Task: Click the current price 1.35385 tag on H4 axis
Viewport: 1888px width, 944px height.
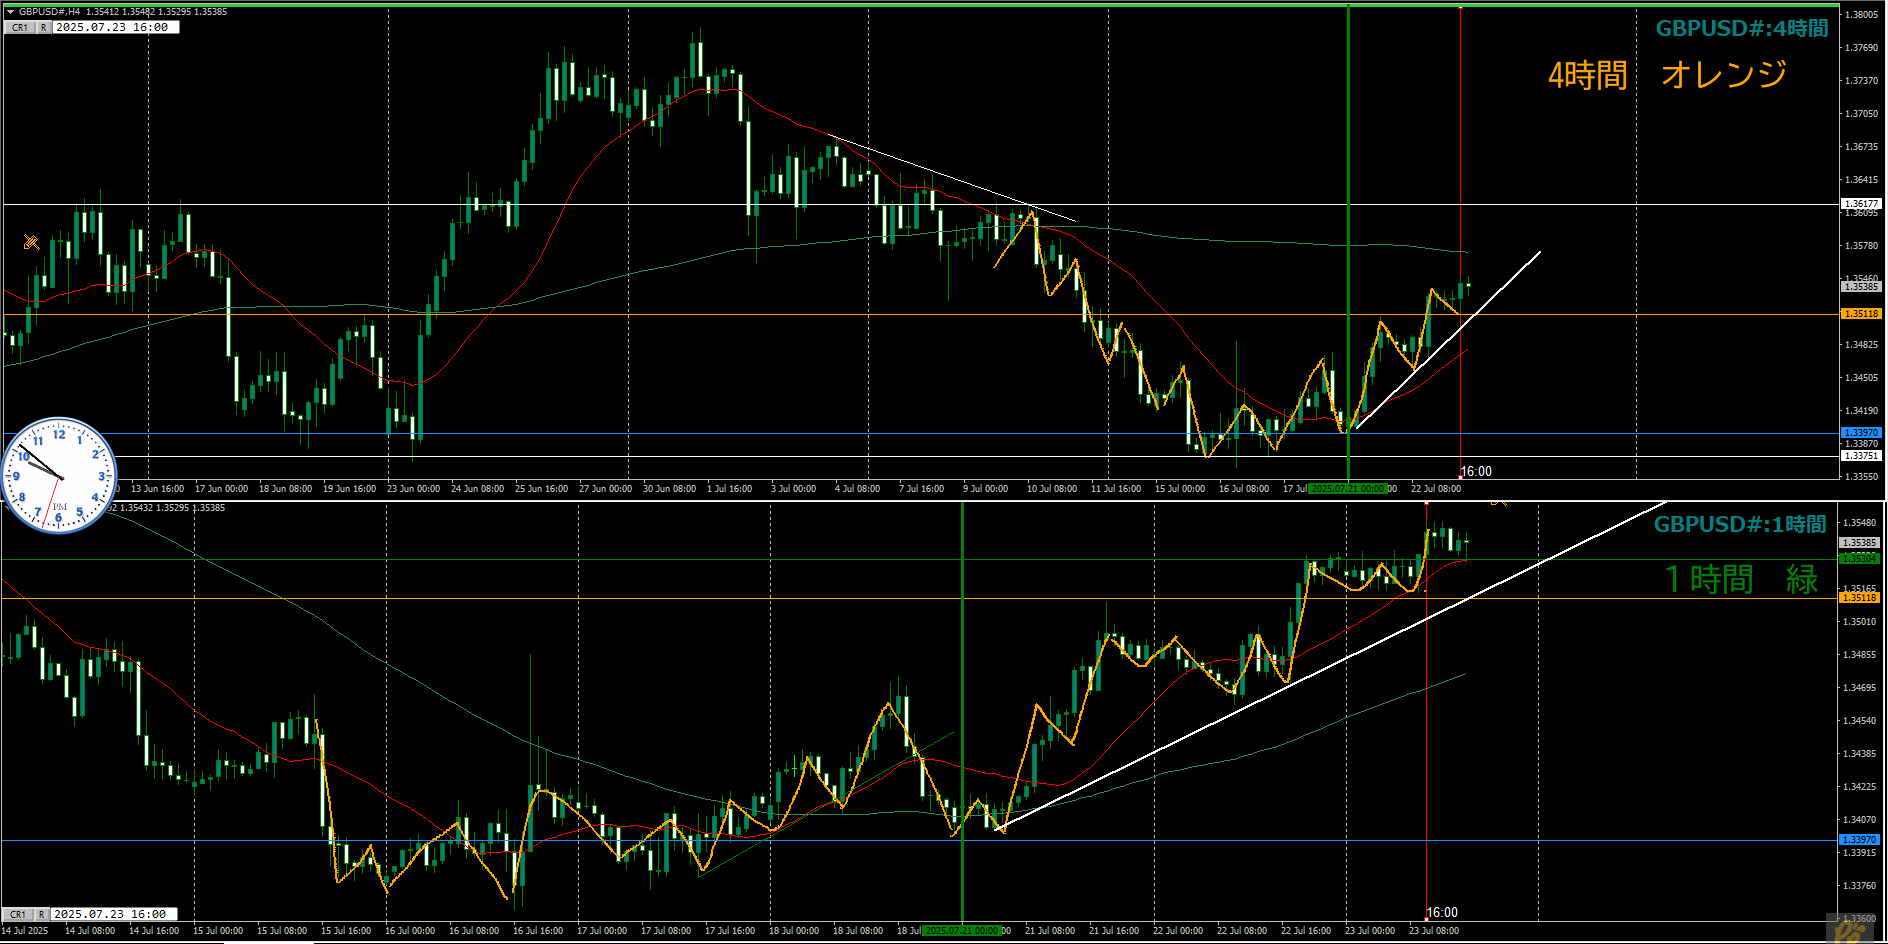Action: (x=1860, y=287)
